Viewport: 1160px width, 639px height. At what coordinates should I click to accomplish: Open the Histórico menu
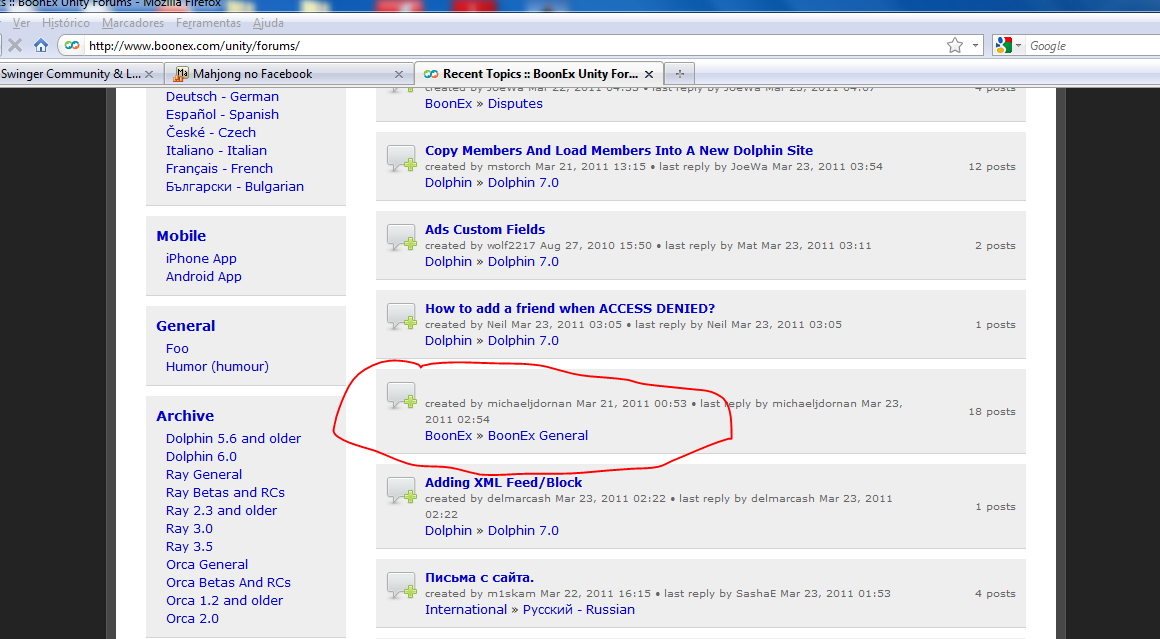pos(66,23)
